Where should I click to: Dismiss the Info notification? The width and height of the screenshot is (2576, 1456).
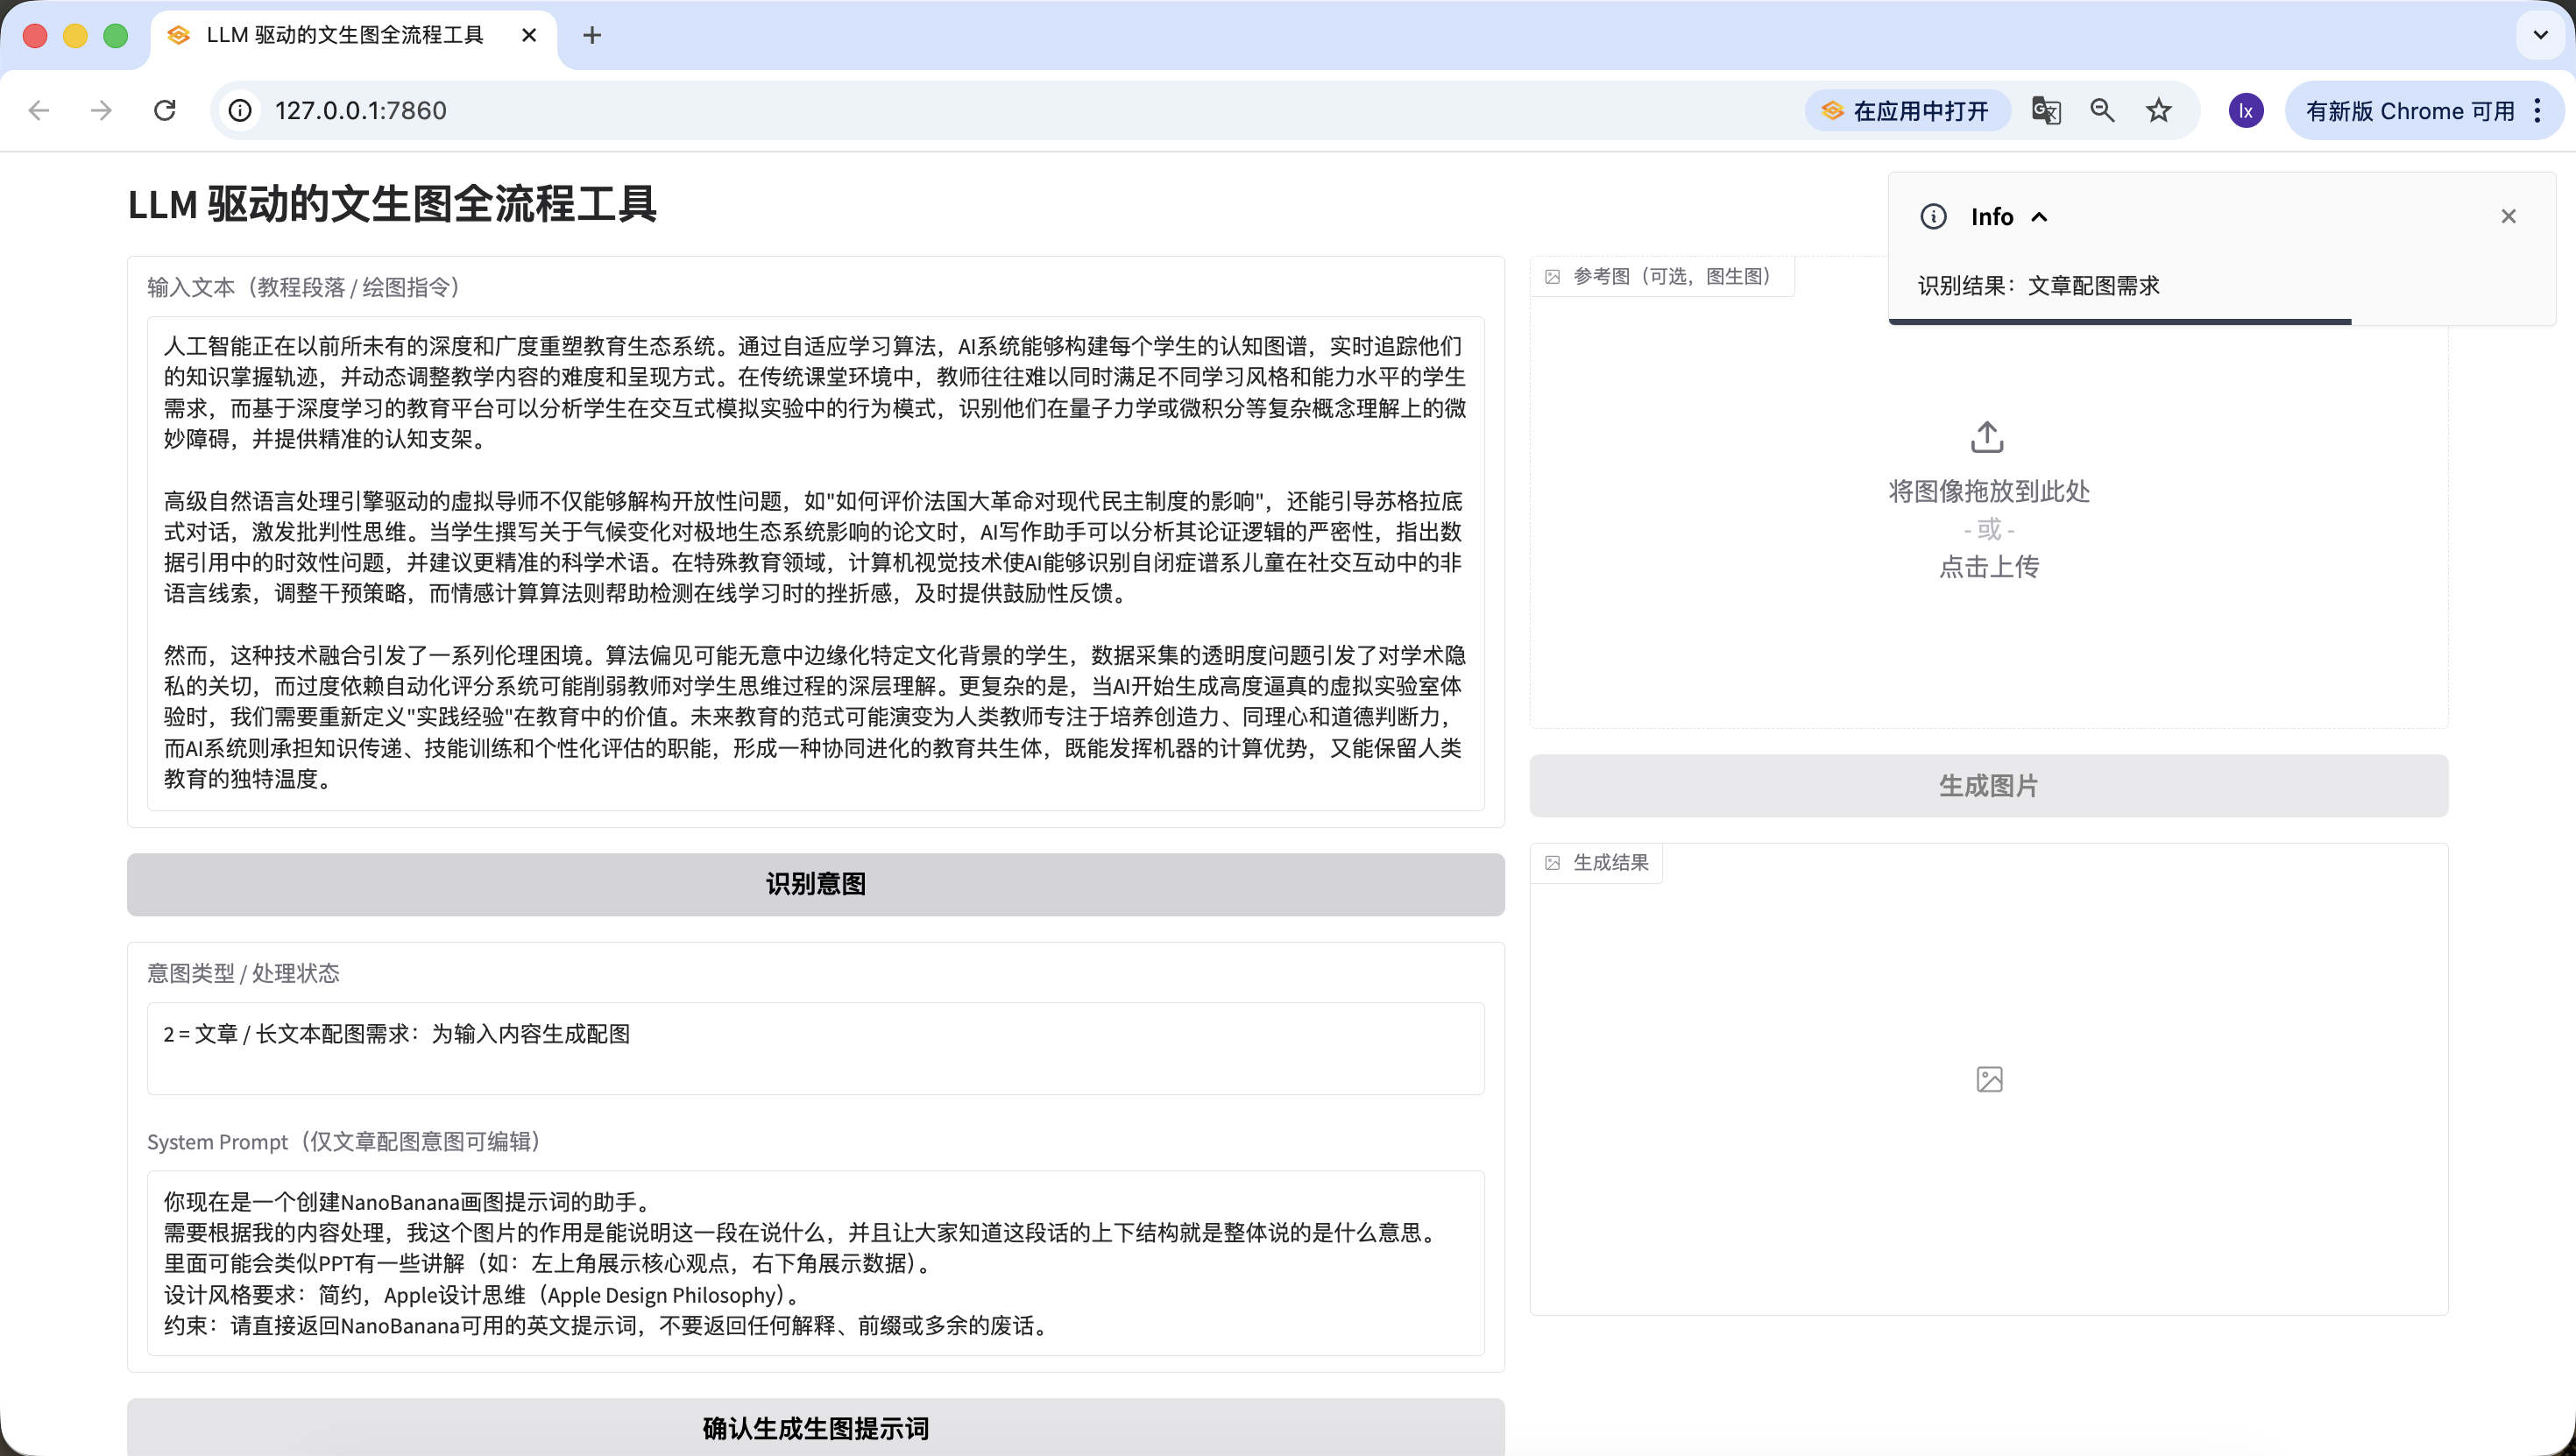pyautogui.click(x=2508, y=216)
